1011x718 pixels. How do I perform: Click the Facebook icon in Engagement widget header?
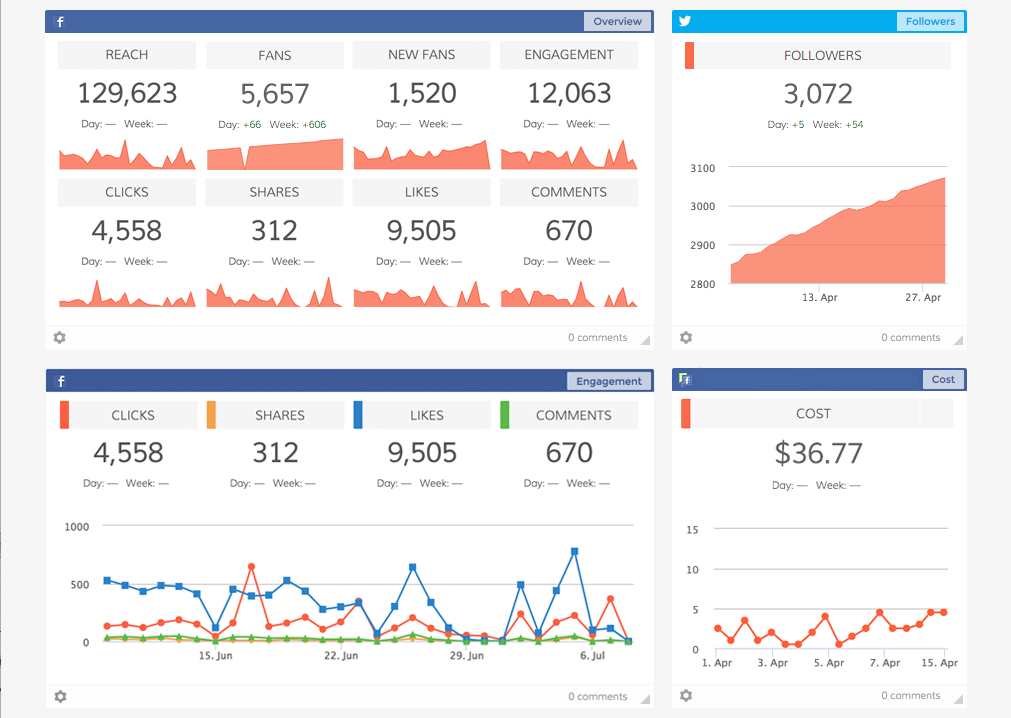(60, 381)
